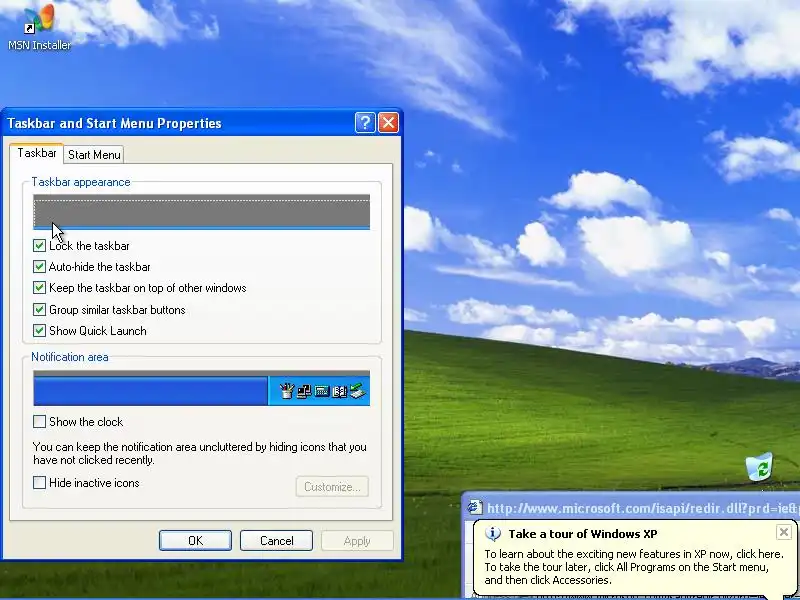Click the microsoft.com URL window title

click(643, 508)
